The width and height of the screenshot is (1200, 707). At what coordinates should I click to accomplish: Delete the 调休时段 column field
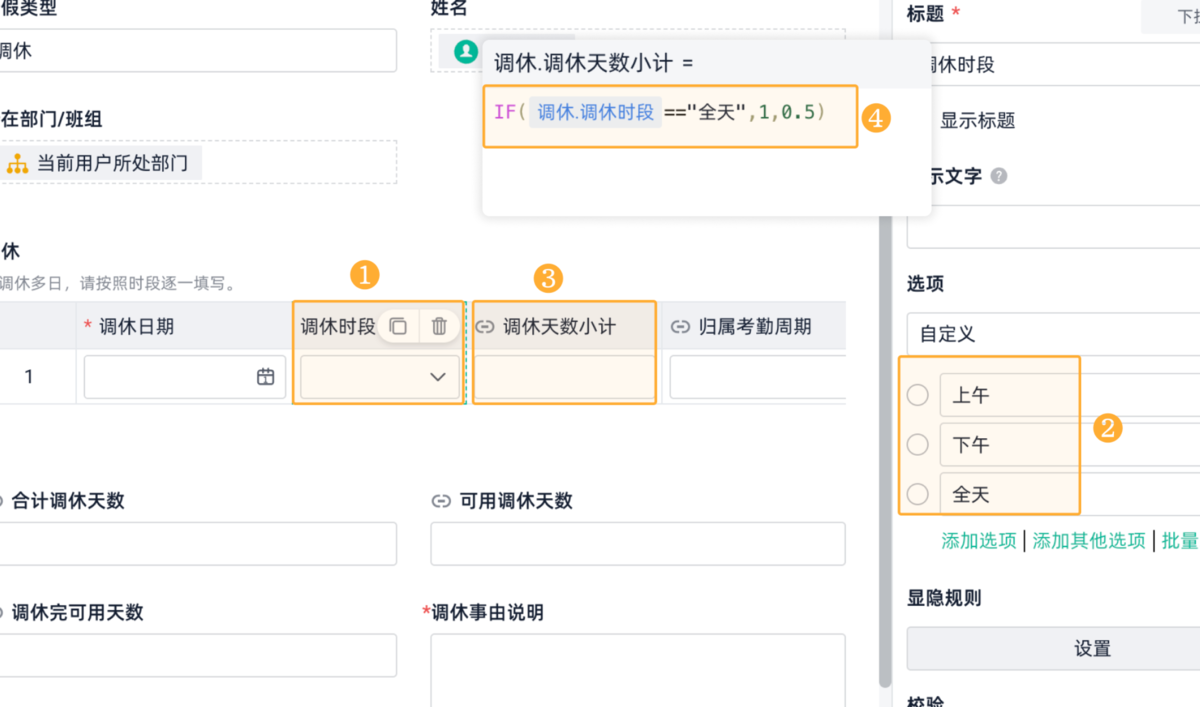pos(439,326)
